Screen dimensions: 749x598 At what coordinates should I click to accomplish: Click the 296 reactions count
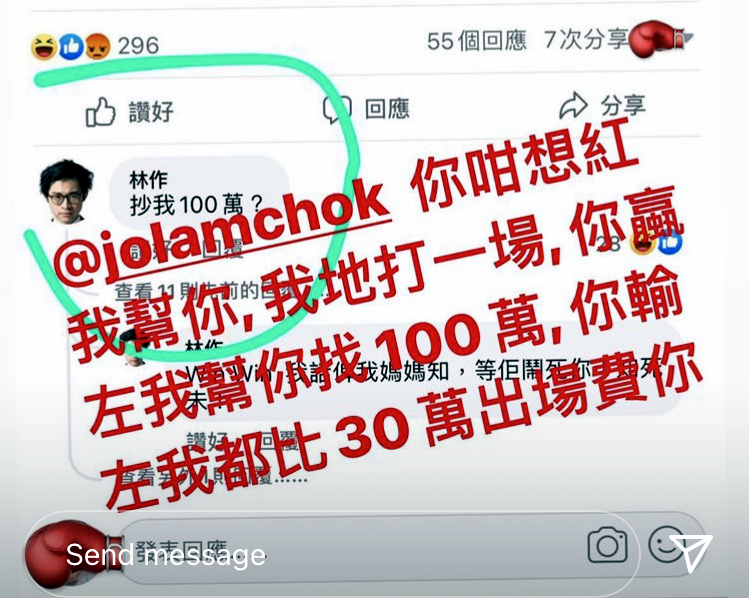click(138, 46)
